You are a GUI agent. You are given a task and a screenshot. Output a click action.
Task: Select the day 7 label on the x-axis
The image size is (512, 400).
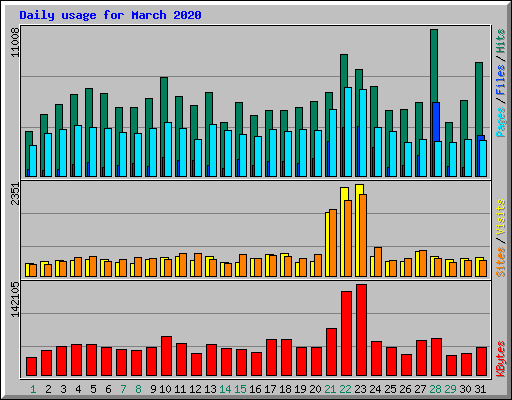(x=123, y=389)
